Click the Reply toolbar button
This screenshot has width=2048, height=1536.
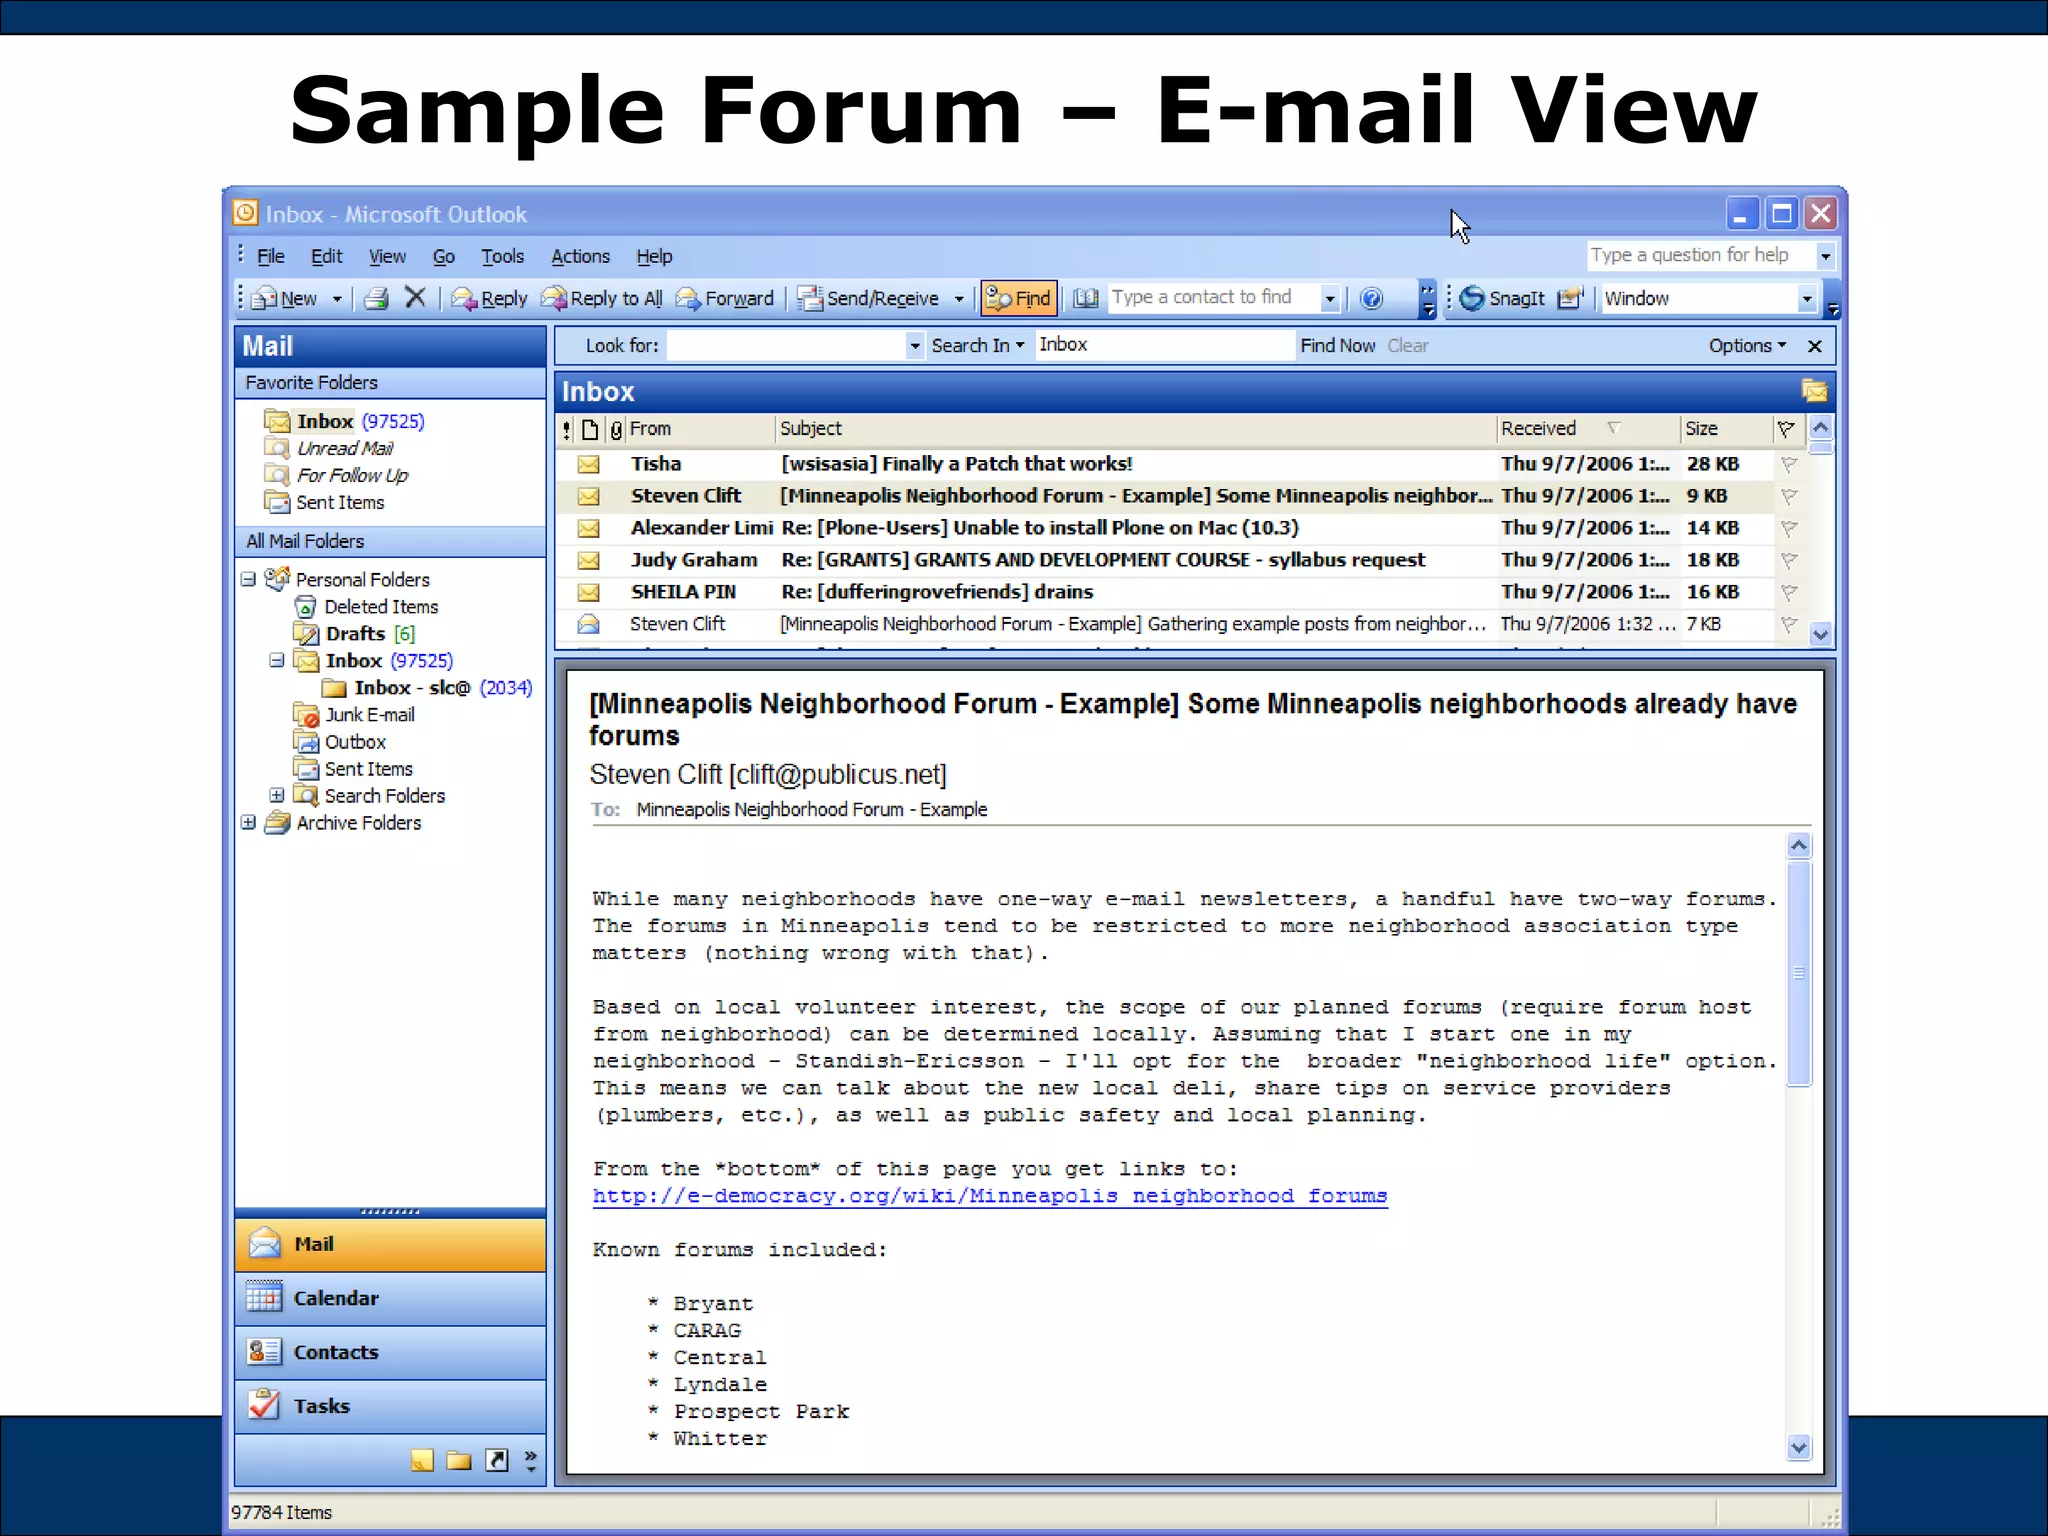(x=489, y=298)
